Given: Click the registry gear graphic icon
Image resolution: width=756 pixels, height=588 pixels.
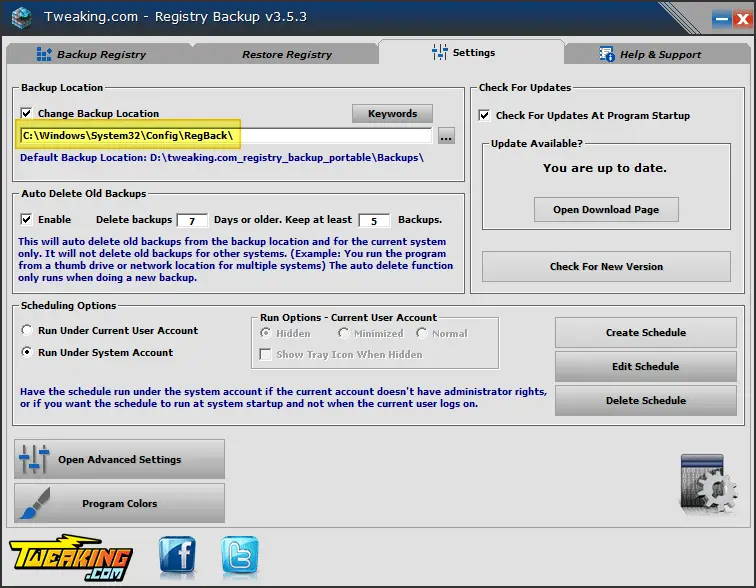Looking at the screenshot, I should point(708,484).
